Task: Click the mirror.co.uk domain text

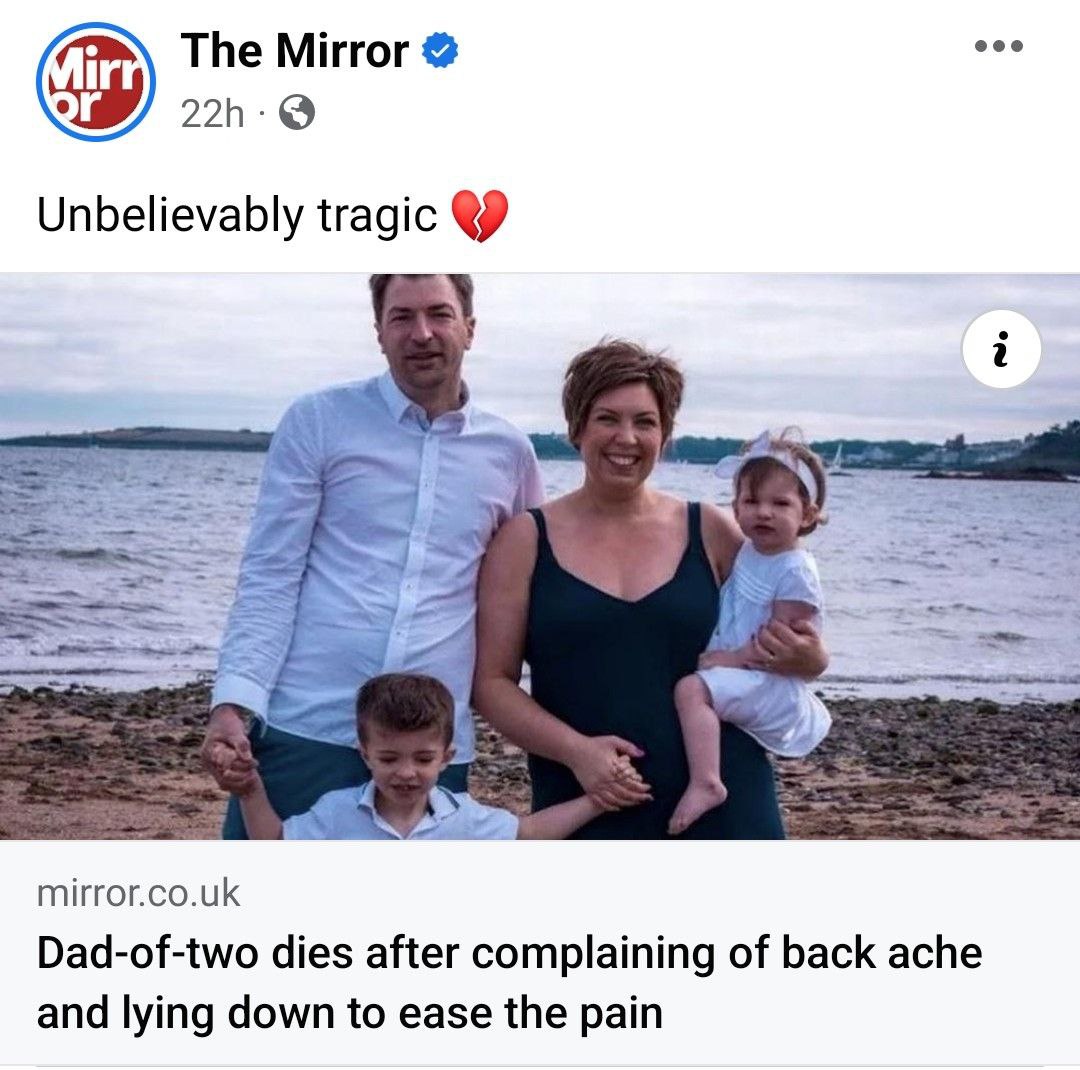Action: 138,894
